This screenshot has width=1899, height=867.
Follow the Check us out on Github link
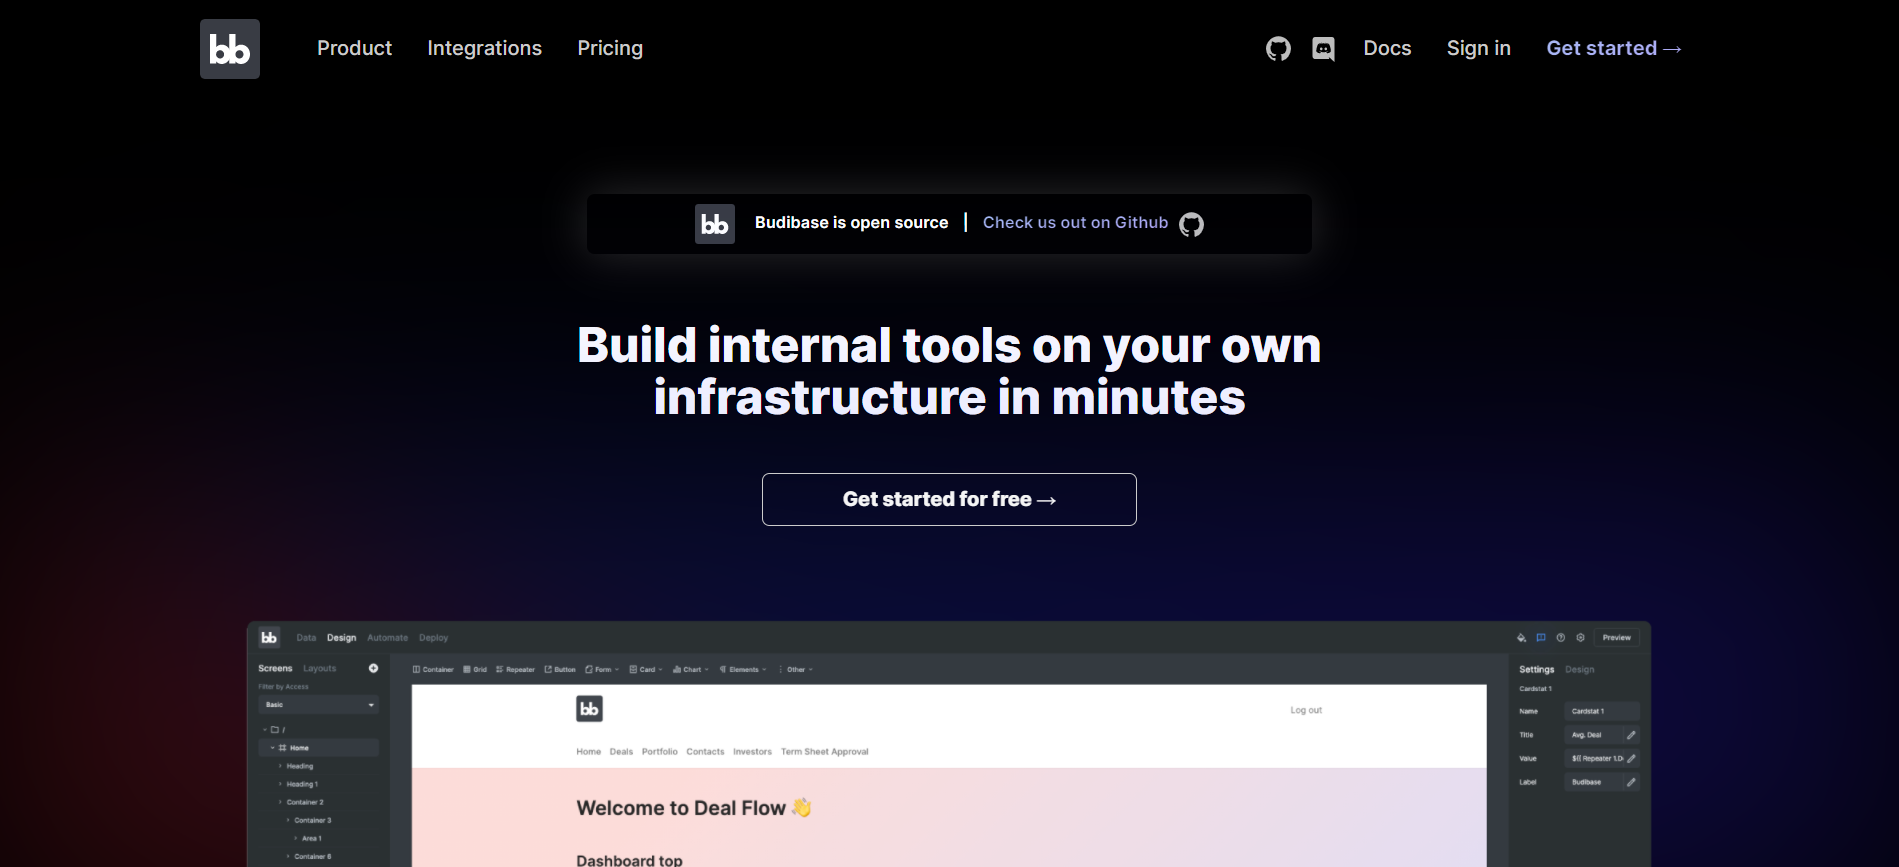click(1075, 223)
